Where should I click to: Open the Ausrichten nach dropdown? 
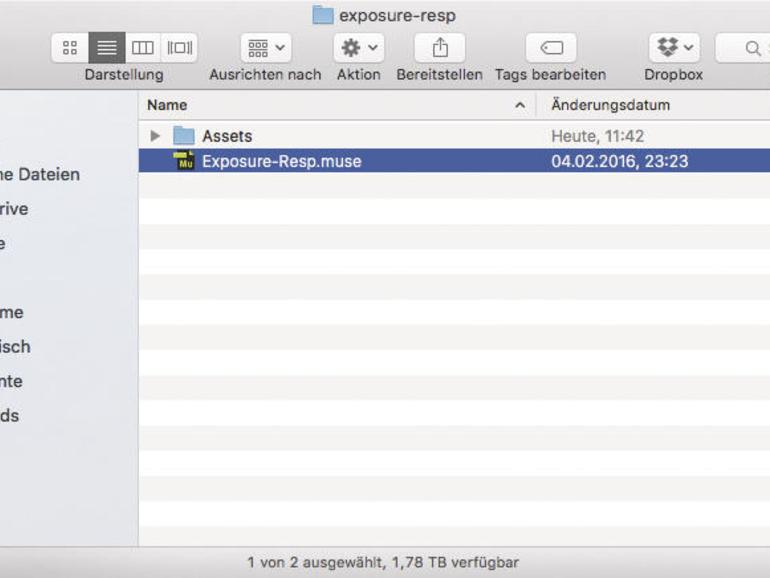click(x=266, y=48)
